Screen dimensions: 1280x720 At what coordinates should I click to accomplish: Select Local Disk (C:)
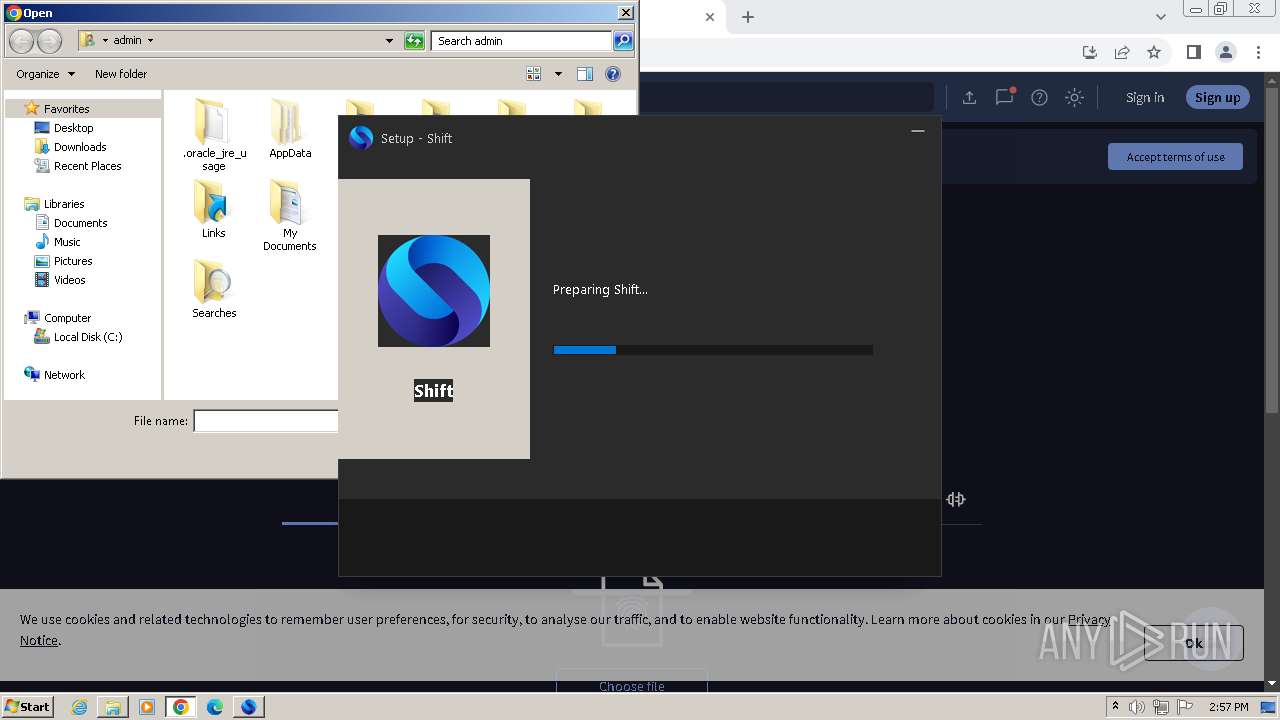point(88,336)
